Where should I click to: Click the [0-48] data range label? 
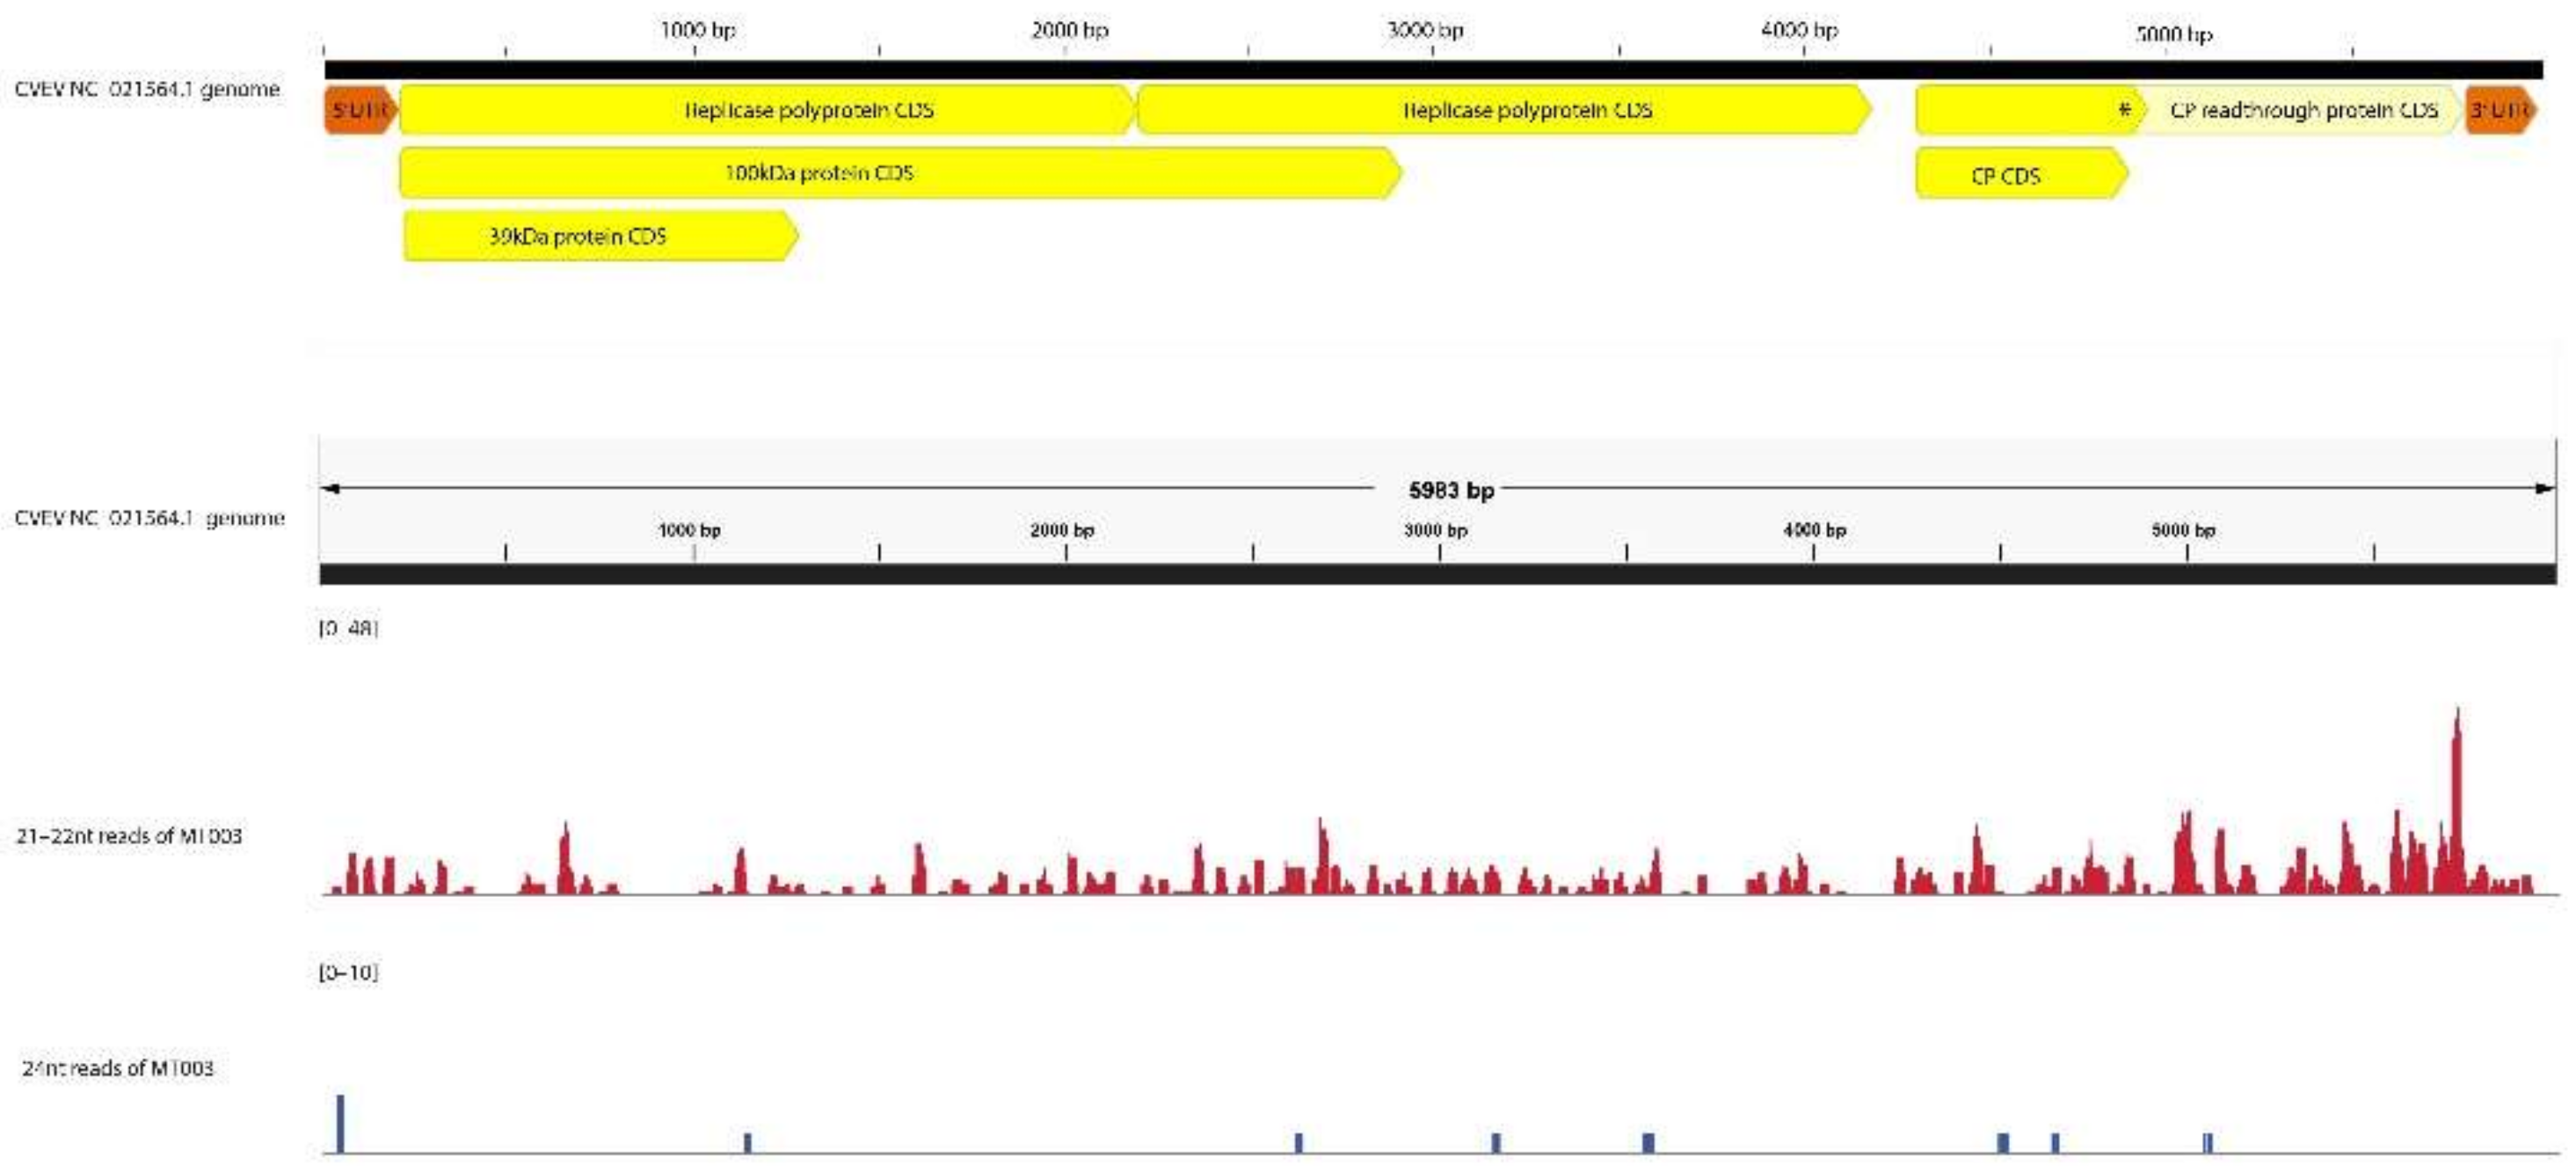[x=348, y=628]
